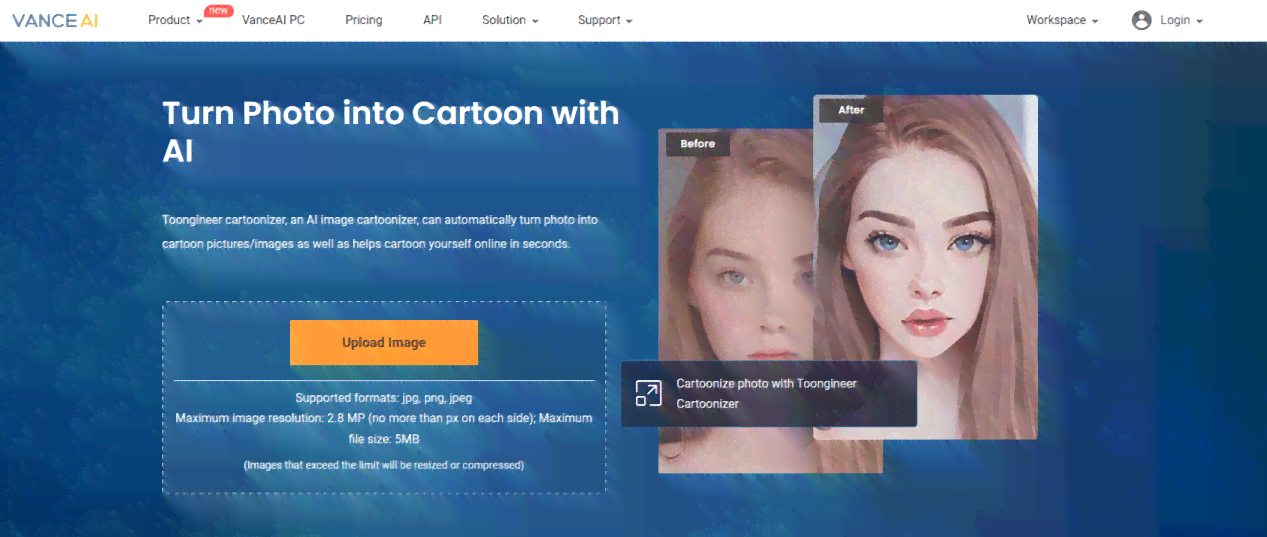Click the 'Cartoonize photo with Toongineer Cartoonizer' text
The image size is (1267, 537).
[767, 393]
